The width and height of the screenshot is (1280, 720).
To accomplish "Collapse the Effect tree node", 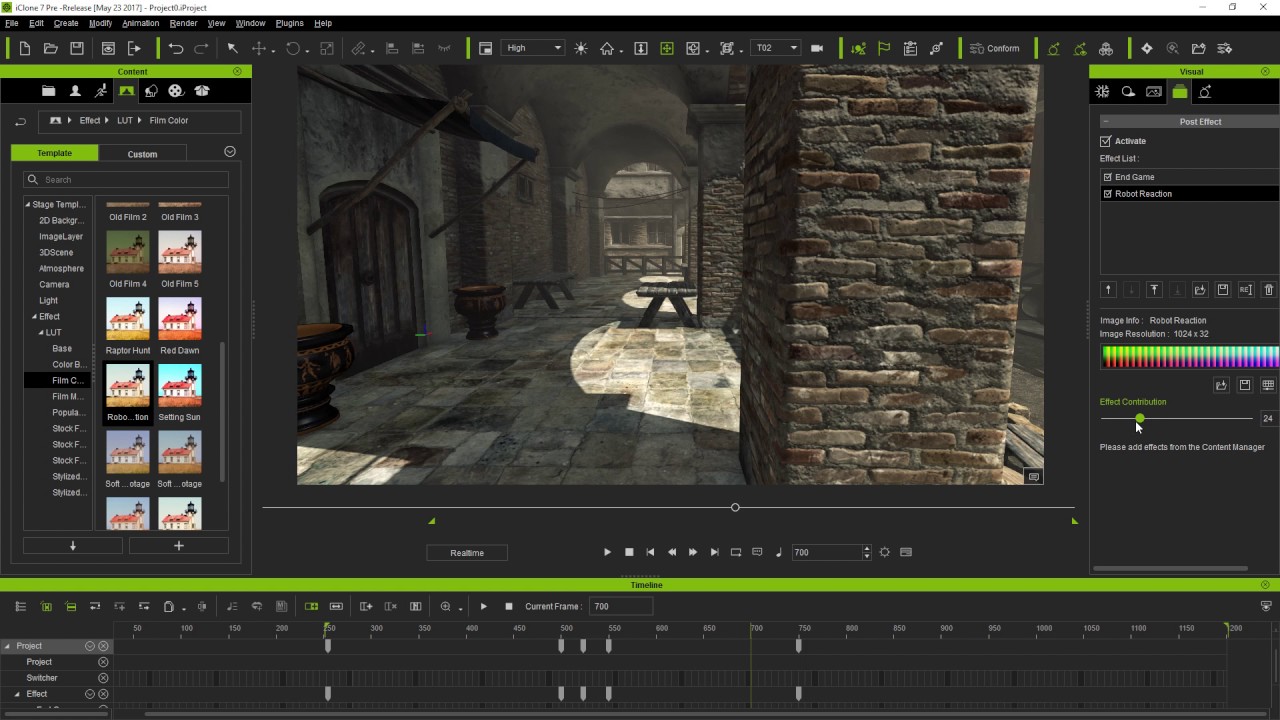I will [34, 317].
